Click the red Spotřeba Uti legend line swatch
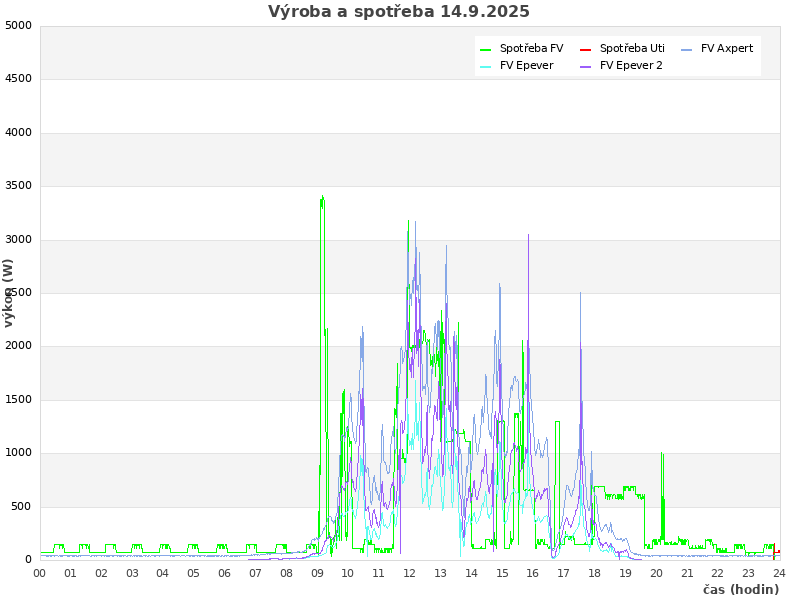The image size is (800, 600). (x=586, y=49)
